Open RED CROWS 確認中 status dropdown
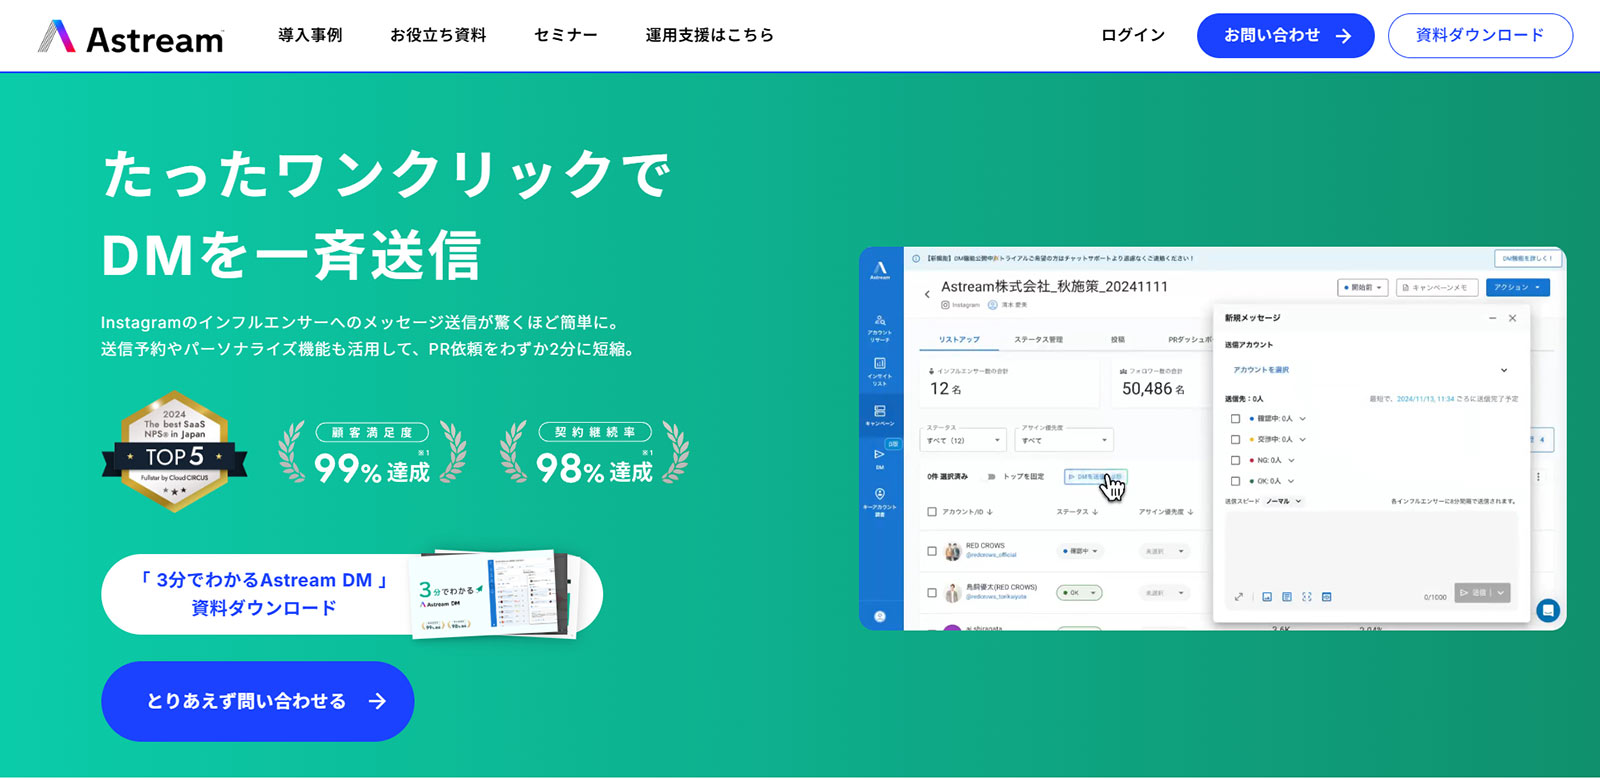Screen dimensions: 1600x780 (1081, 551)
